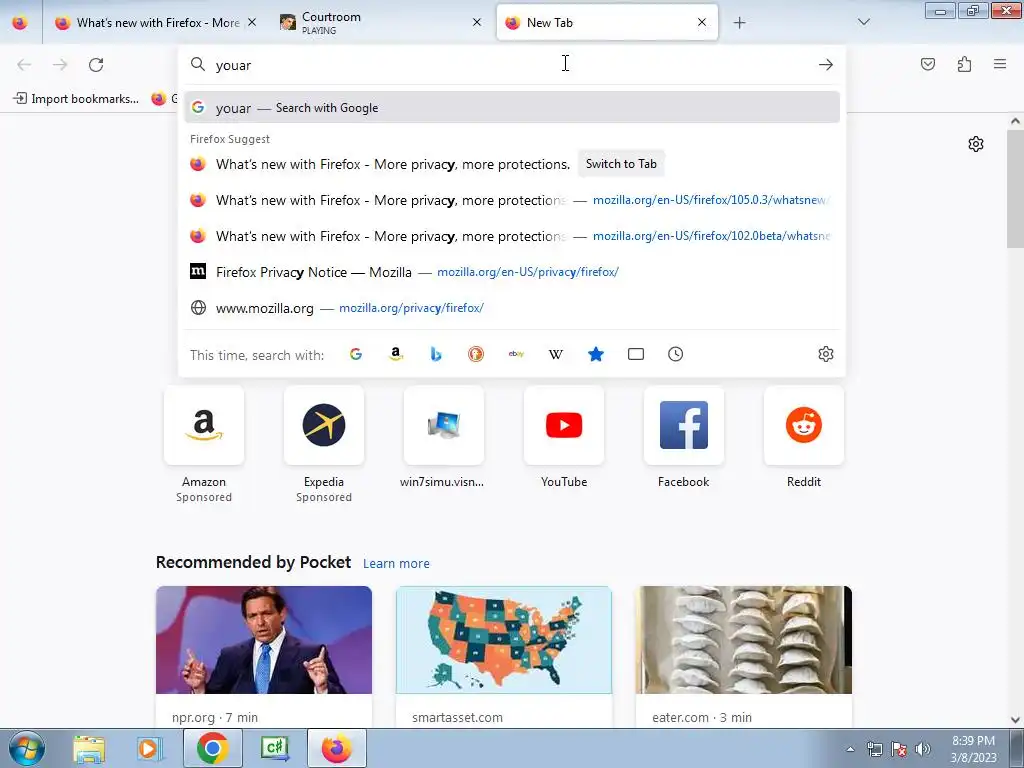Click the C# app taskbar icon
The height and width of the screenshot is (768, 1024).
[274, 748]
